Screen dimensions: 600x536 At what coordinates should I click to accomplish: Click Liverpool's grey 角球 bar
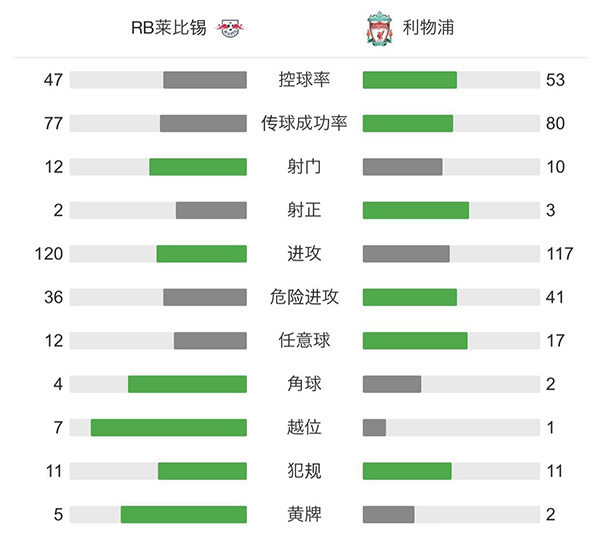392,384
